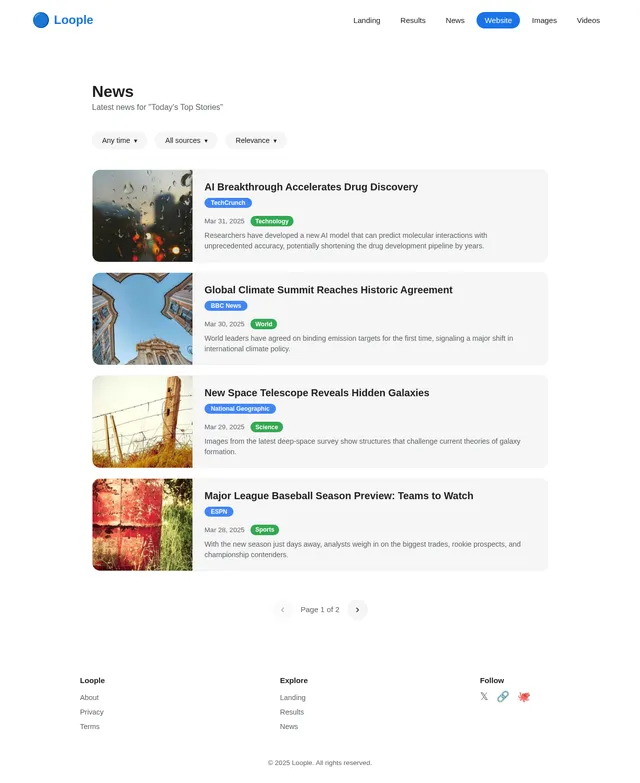
Task: Open the Terms footer link
Action: (90, 726)
